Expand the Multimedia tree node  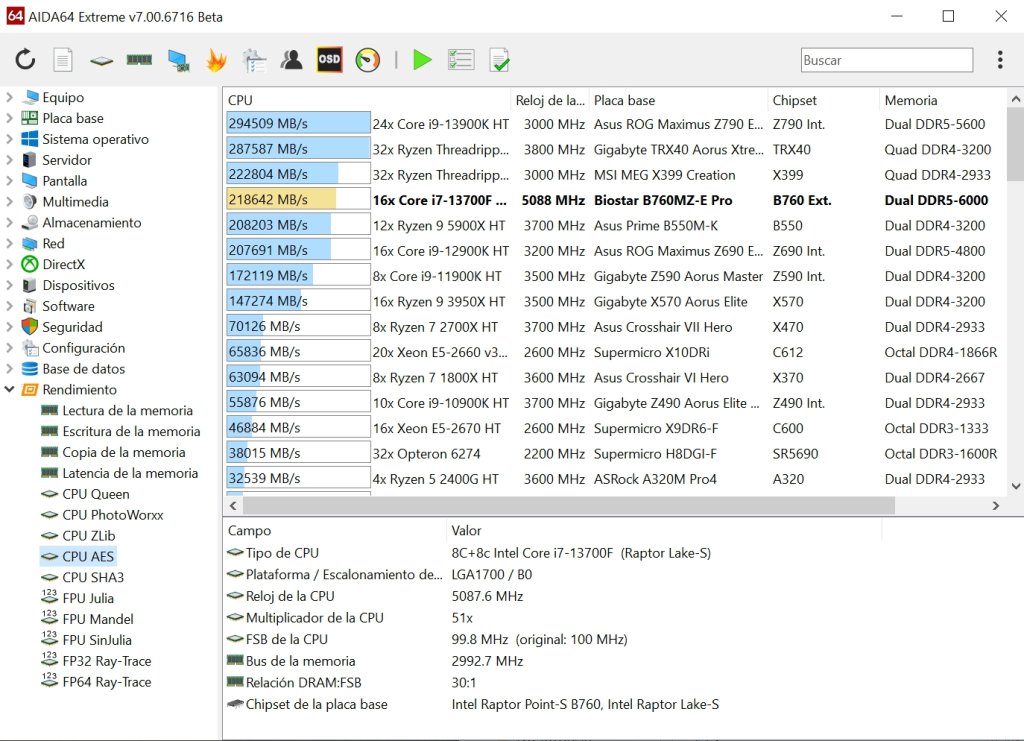pos(9,202)
